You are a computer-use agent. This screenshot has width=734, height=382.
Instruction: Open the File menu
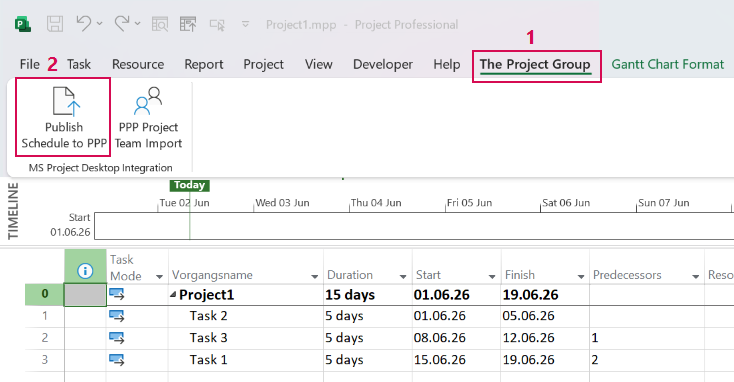coord(29,64)
